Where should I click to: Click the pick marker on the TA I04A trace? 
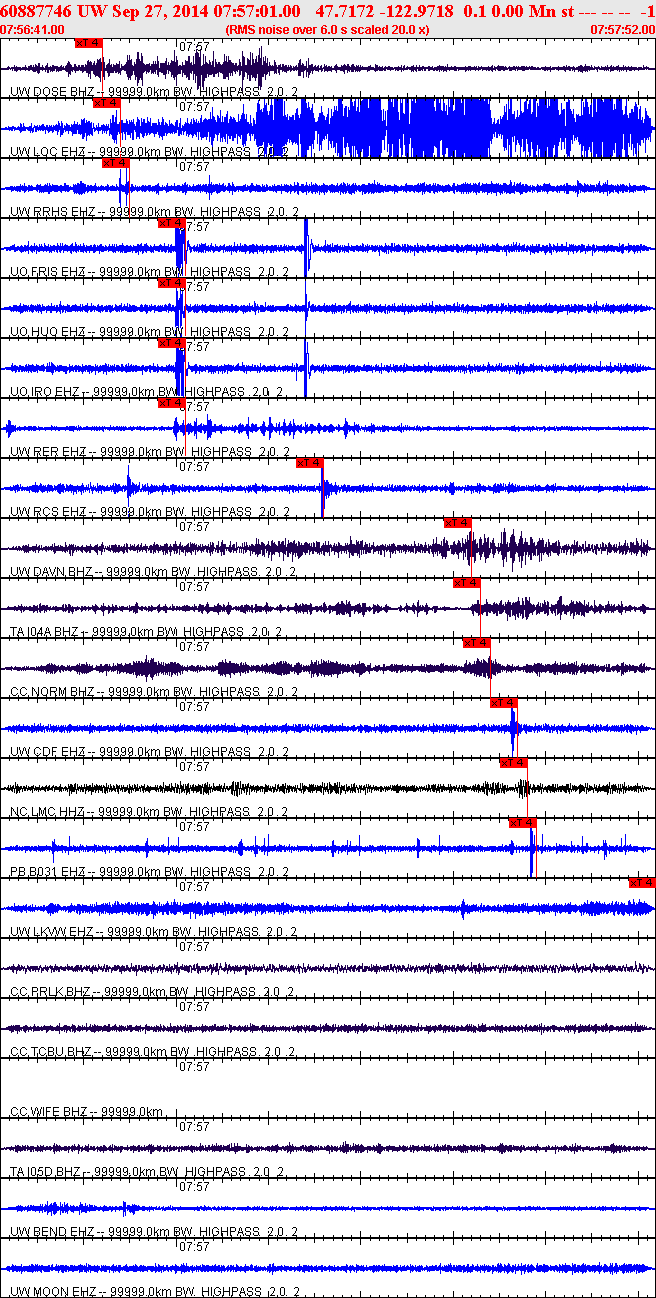467,583
